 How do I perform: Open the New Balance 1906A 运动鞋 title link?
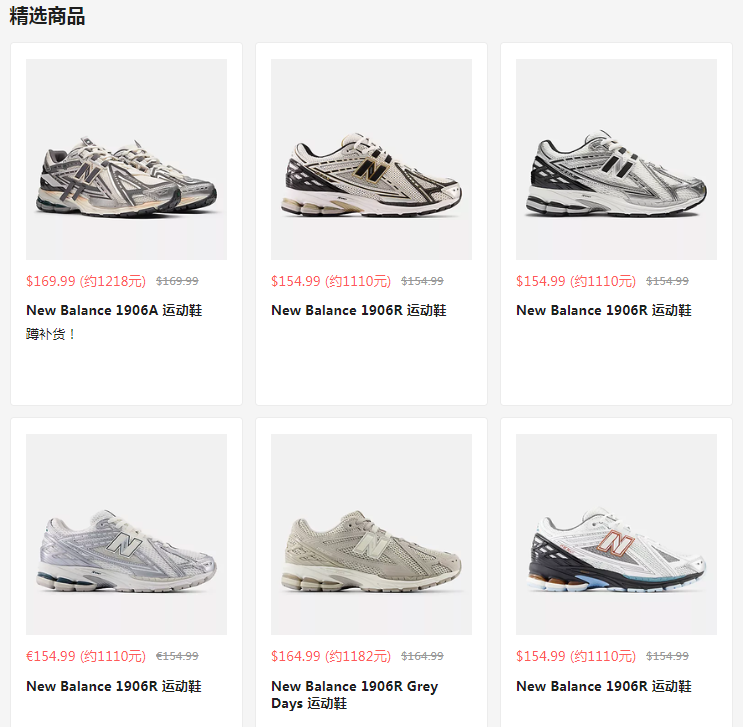pos(114,310)
